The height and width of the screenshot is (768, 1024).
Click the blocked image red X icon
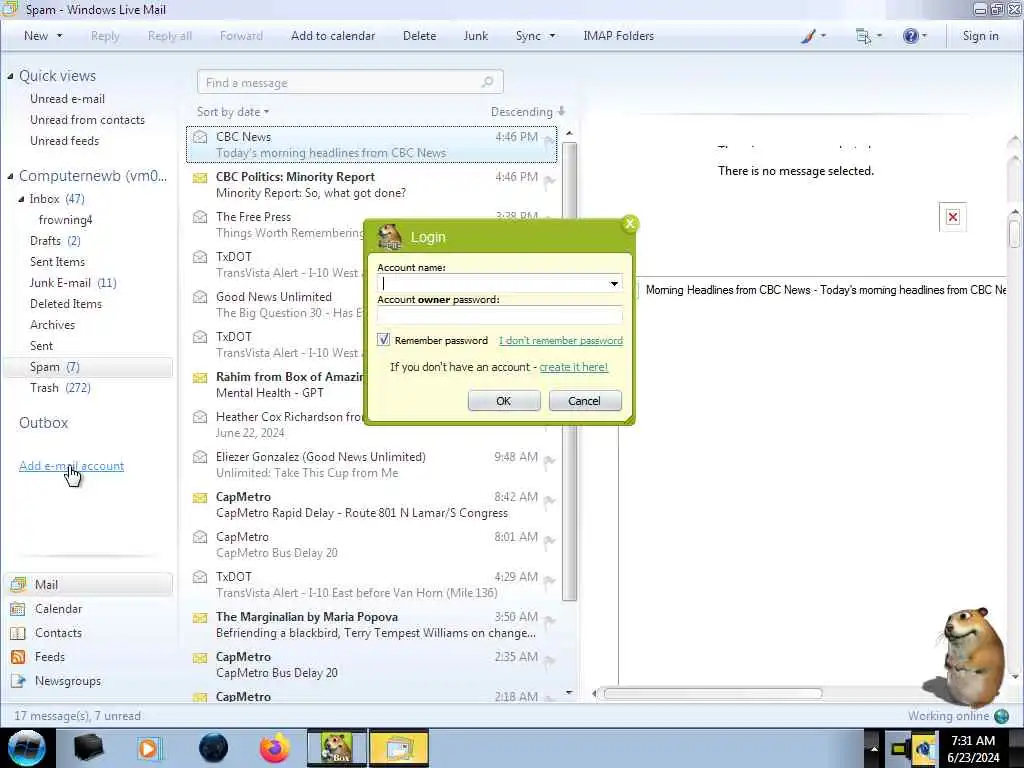point(953,217)
